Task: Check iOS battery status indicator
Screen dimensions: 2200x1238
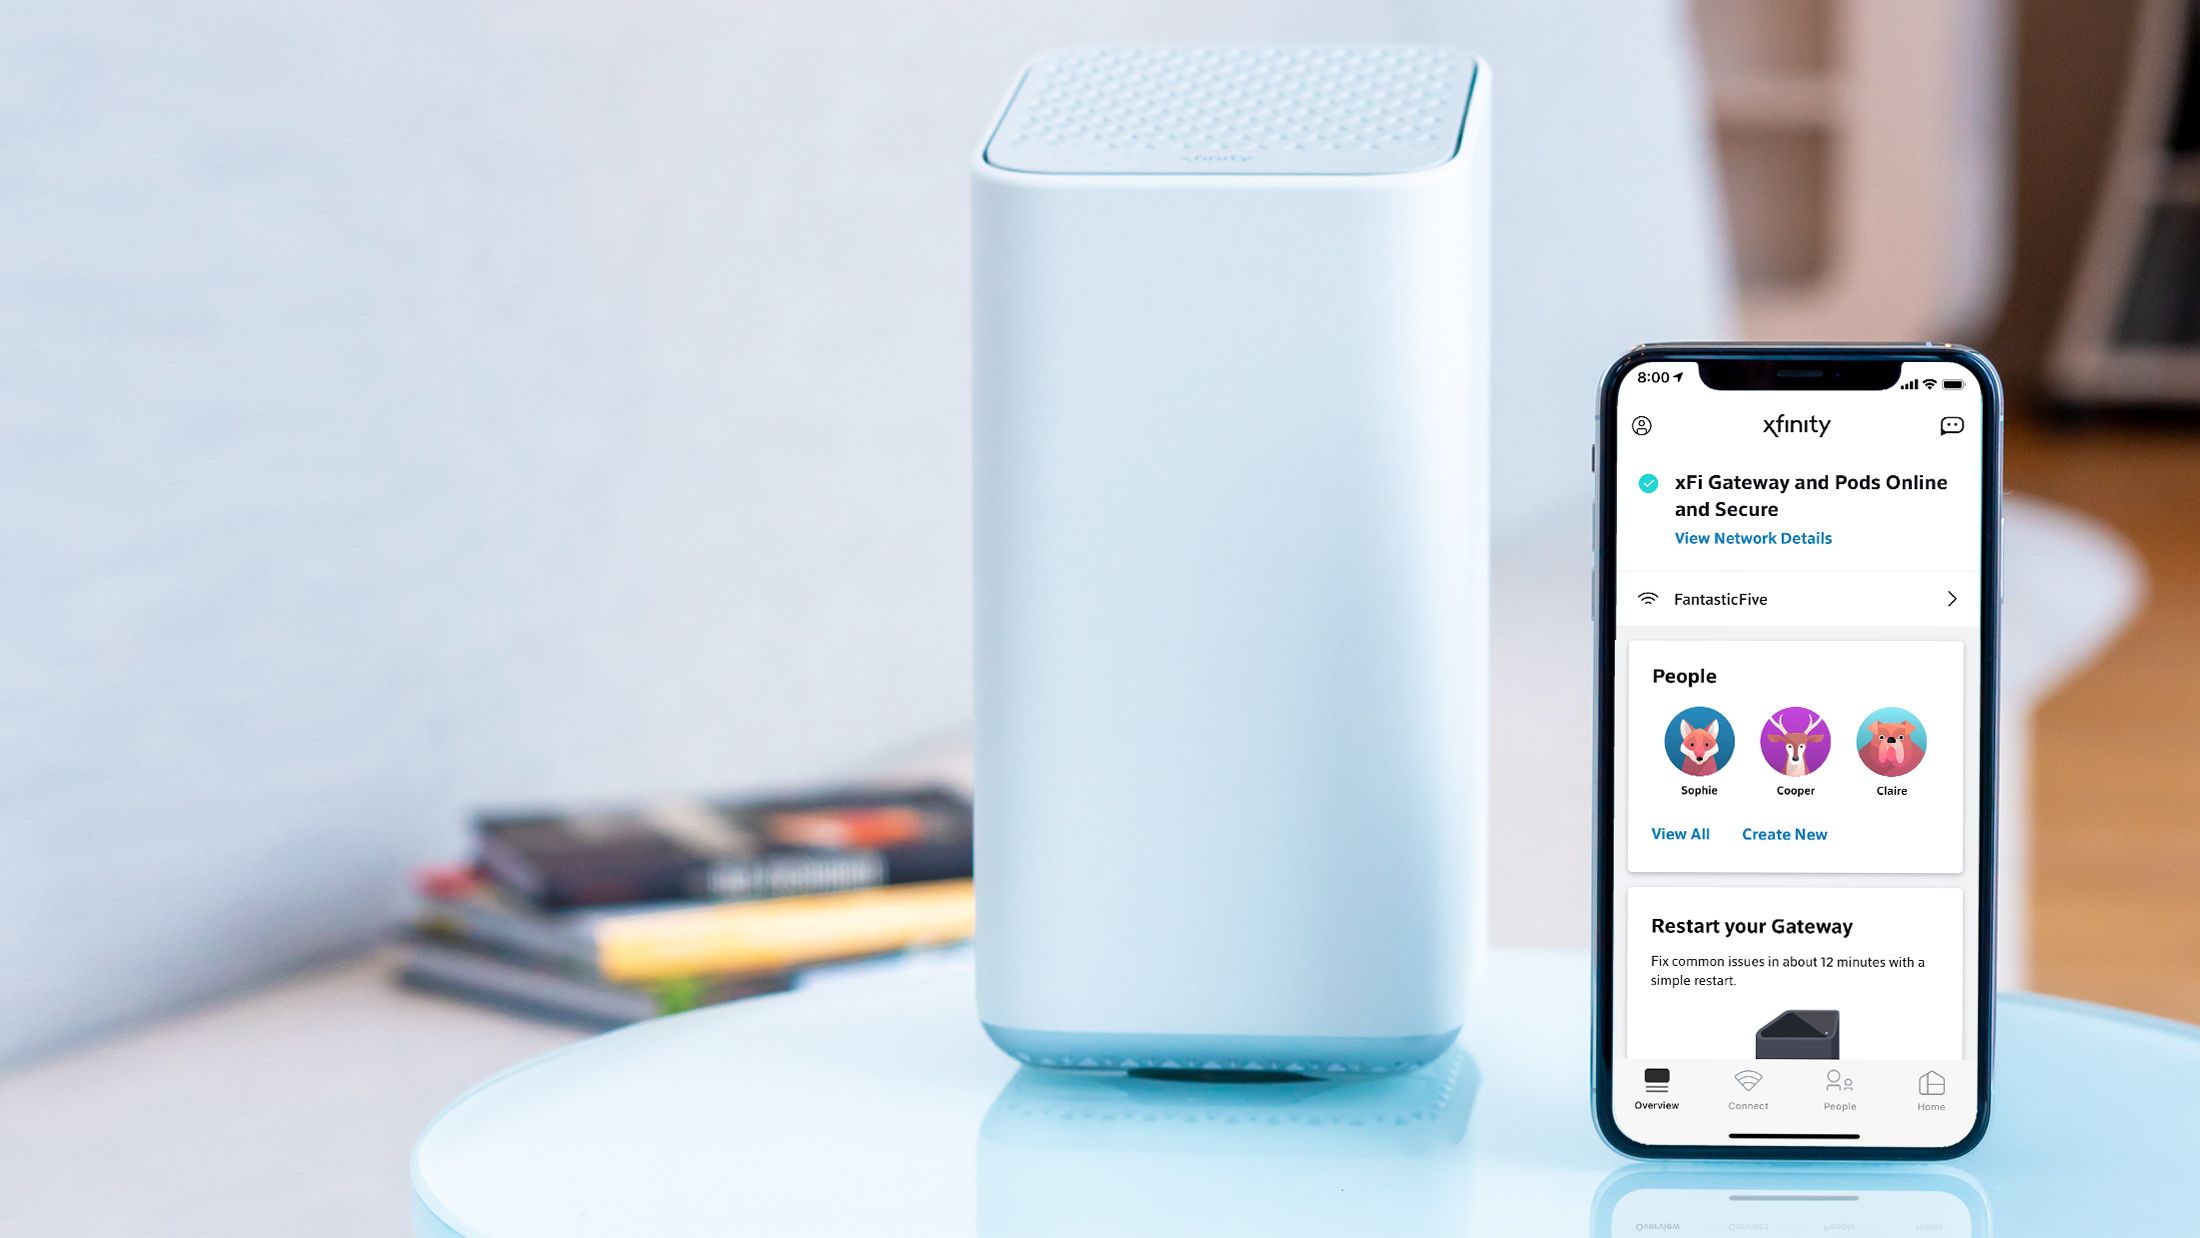Action: coord(1954,384)
